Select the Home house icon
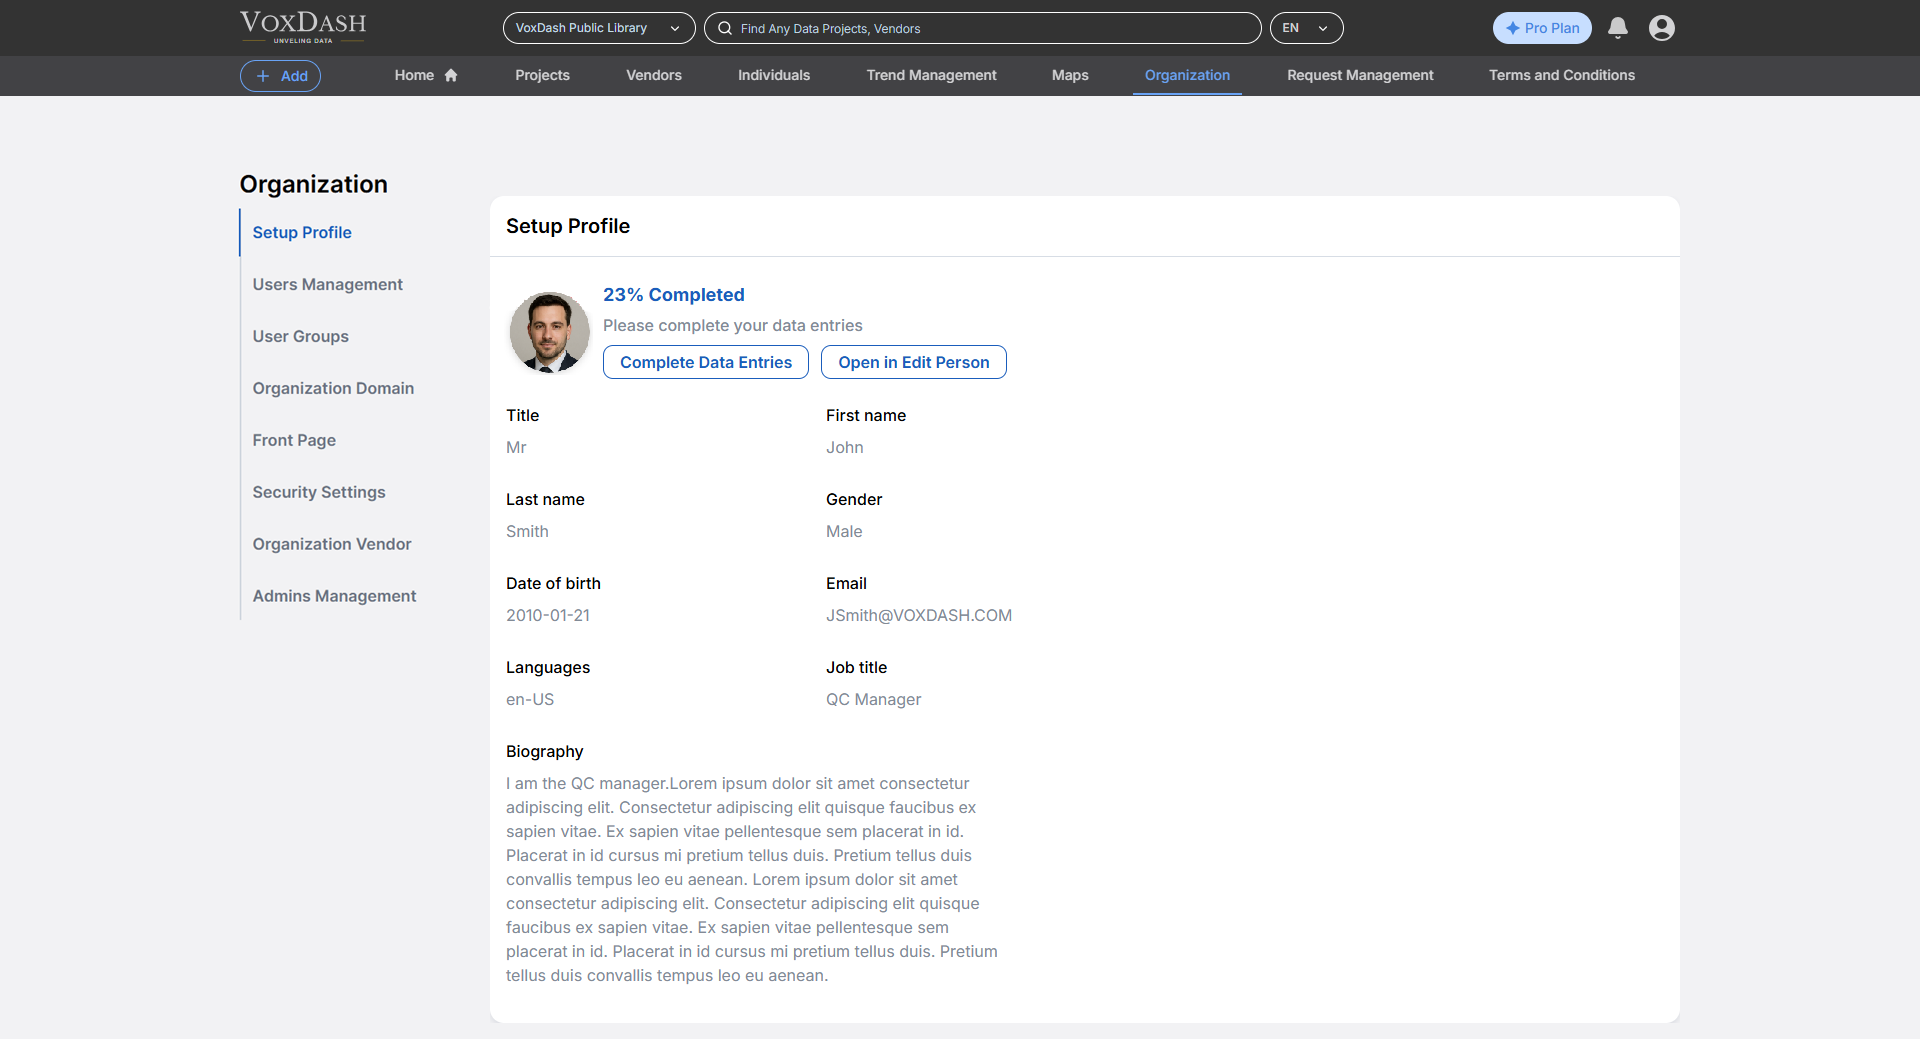This screenshot has width=1920, height=1039. (x=450, y=74)
